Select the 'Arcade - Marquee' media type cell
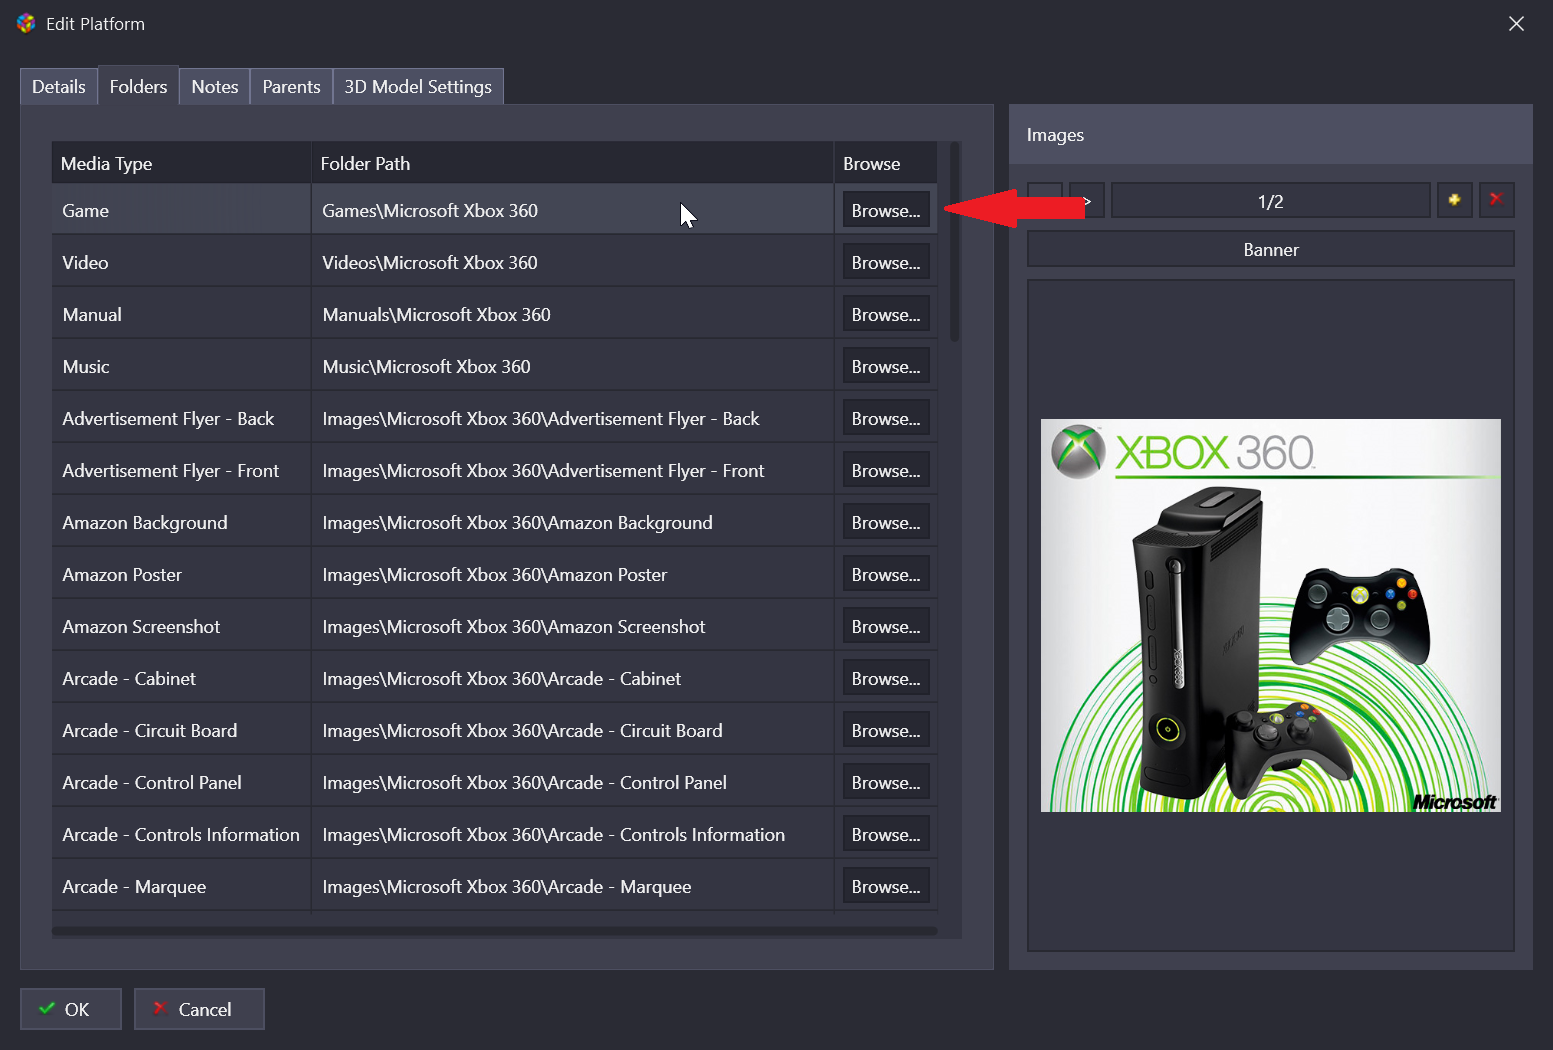The width and height of the screenshot is (1553, 1050). click(x=181, y=886)
